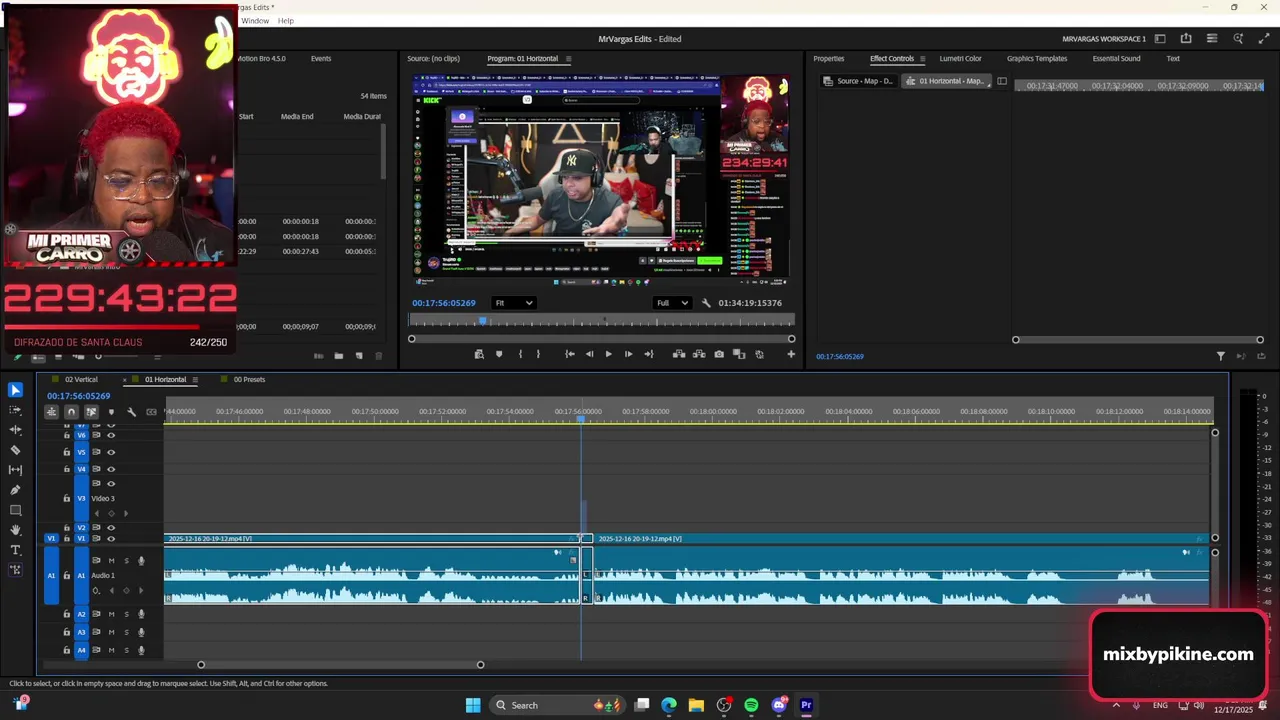Toggle the V3 track lock
This screenshot has width=1280, height=720.
(x=67, y=498)
